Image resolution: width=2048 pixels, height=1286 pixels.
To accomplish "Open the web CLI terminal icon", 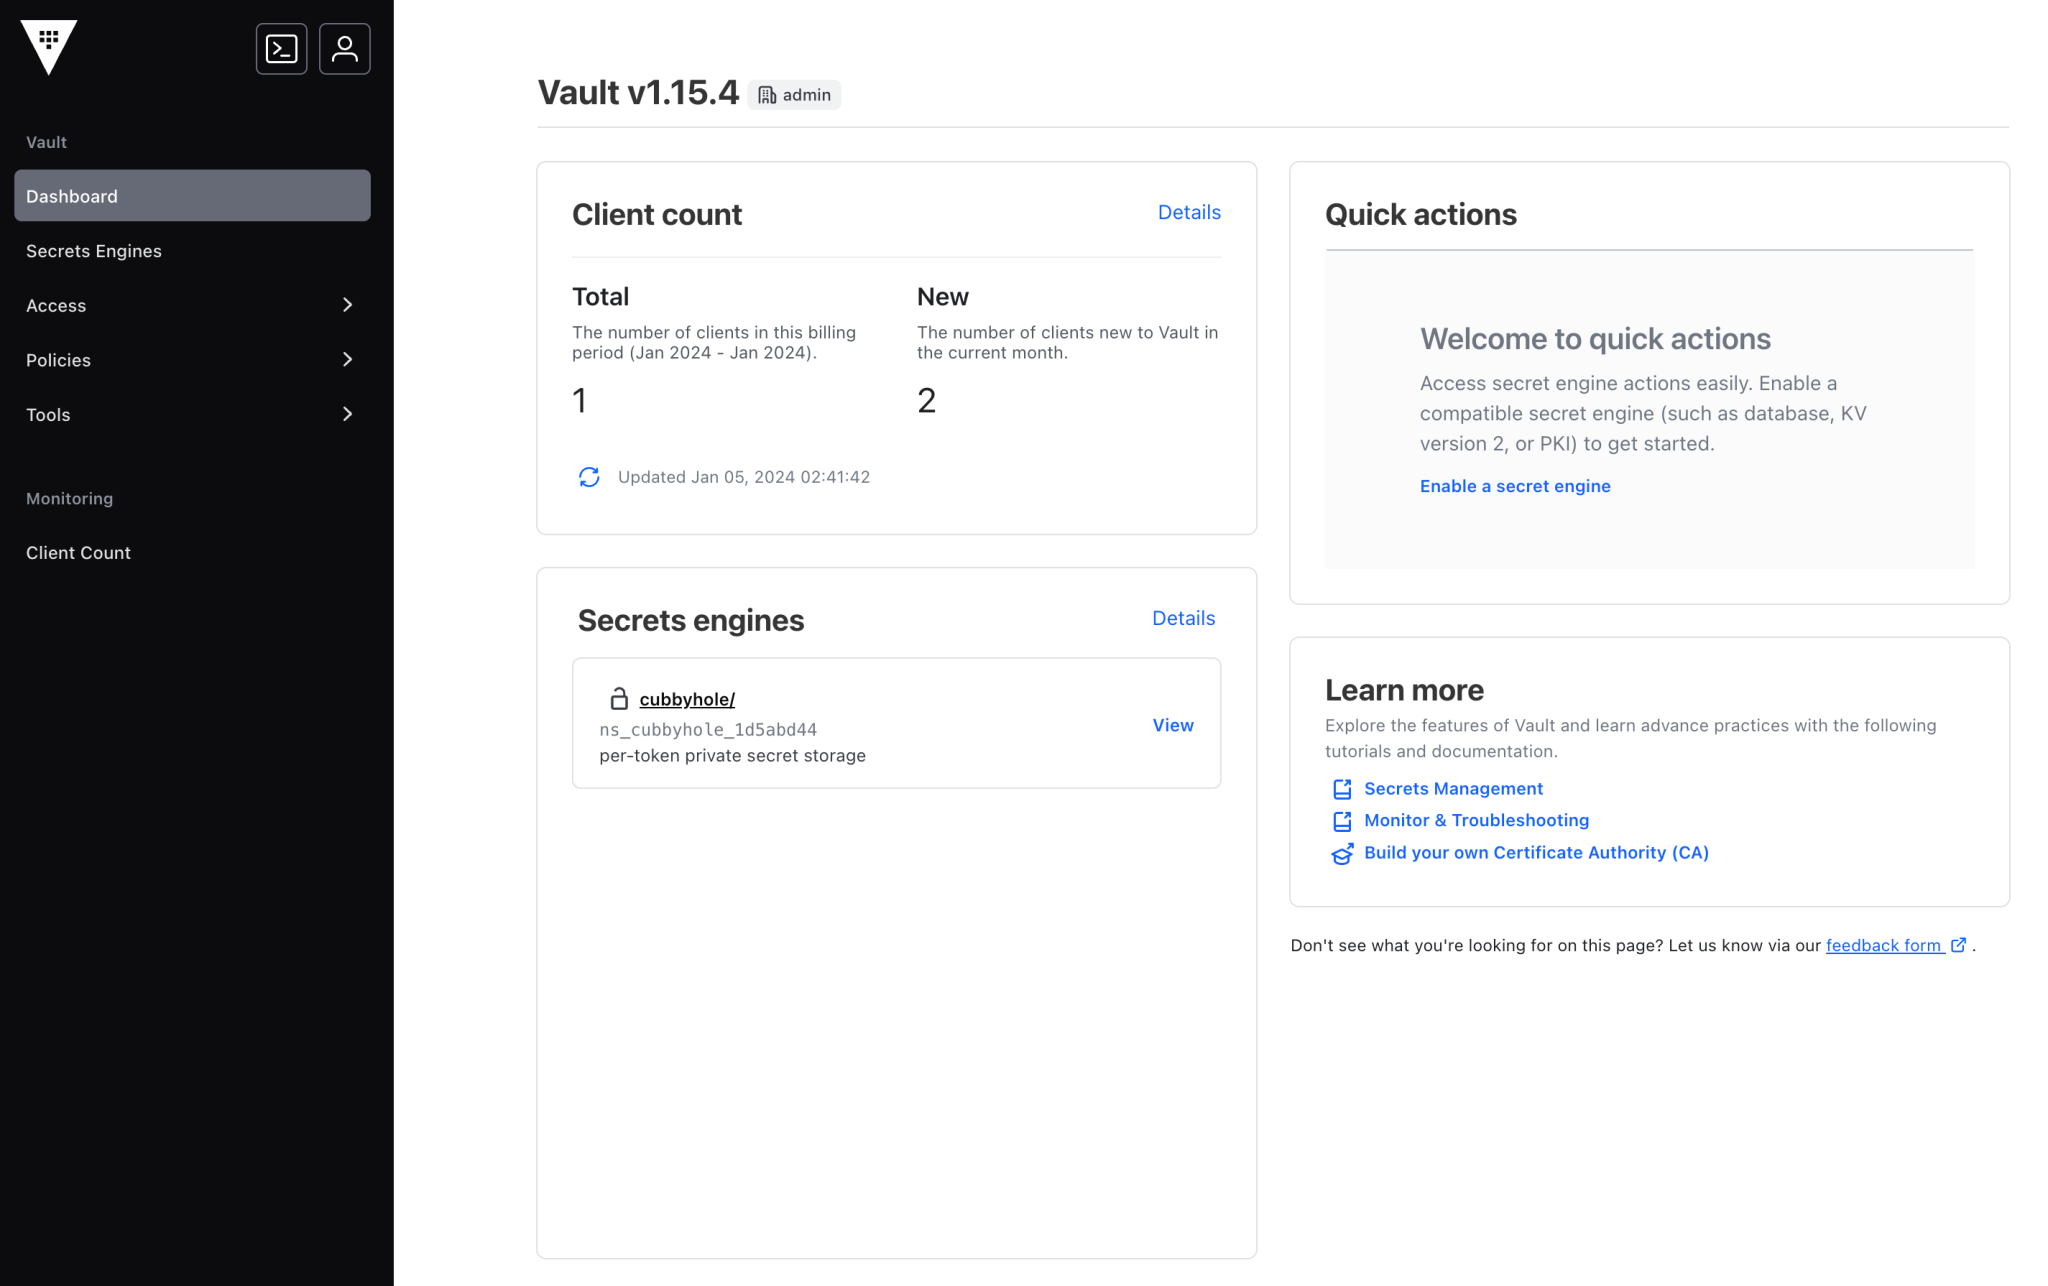I will click(x=281, y=48).
